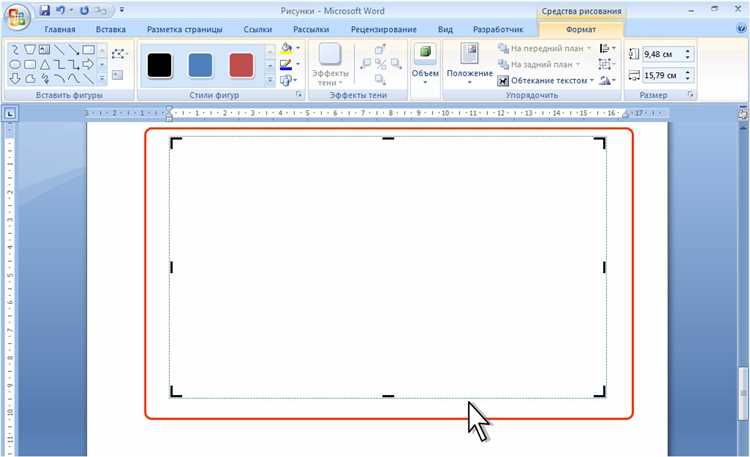The width and height of the screenshot is (750, 457).
Task: Customize Quick Access Toolbar dropdown
Action: point(121,10)
